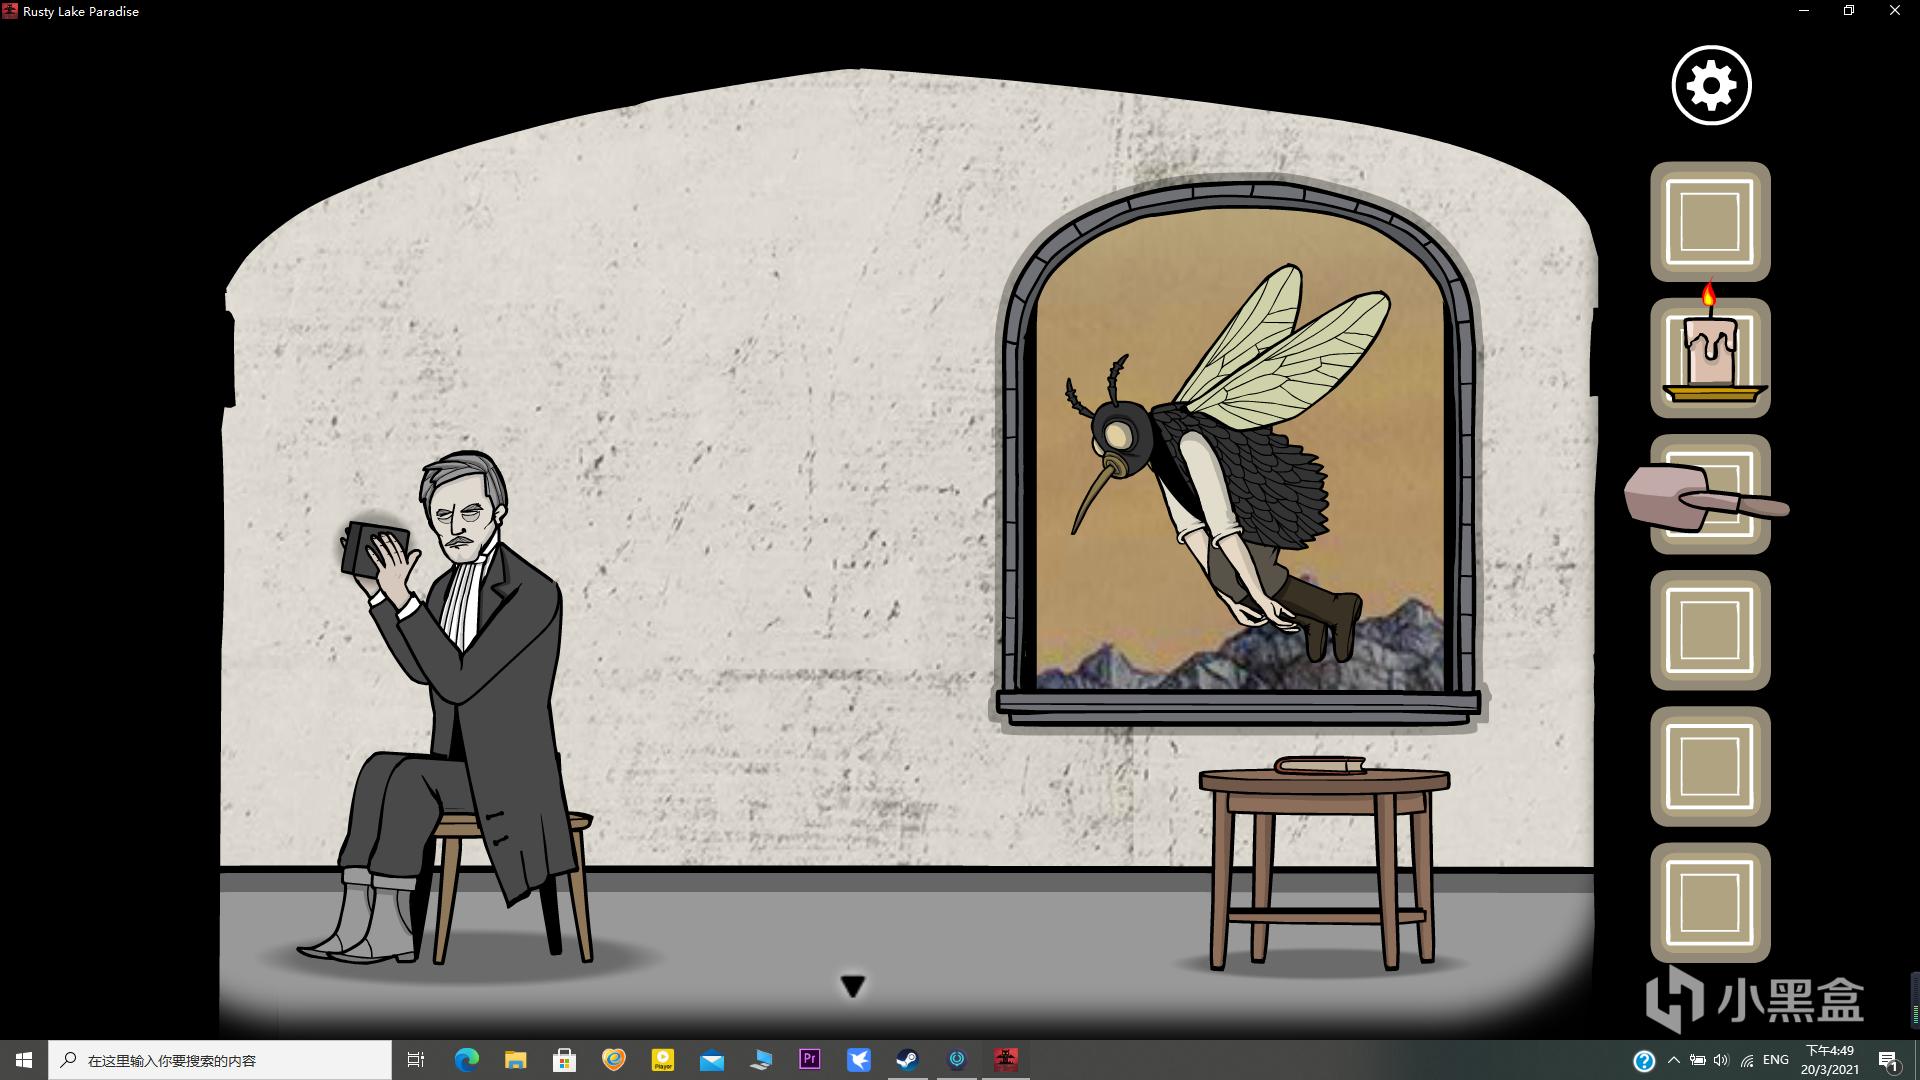Viewport: 1920px width, 1080px height.
Task: Select the lit candle inventory item
Action: [1711, 357]
